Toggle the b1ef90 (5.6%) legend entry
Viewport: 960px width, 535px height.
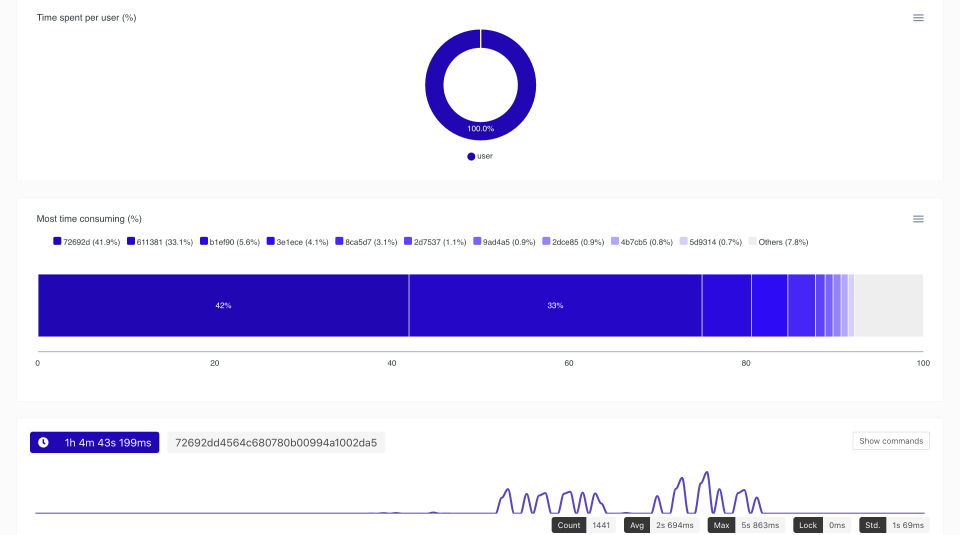pyautogui.click(x=230, y=242)
